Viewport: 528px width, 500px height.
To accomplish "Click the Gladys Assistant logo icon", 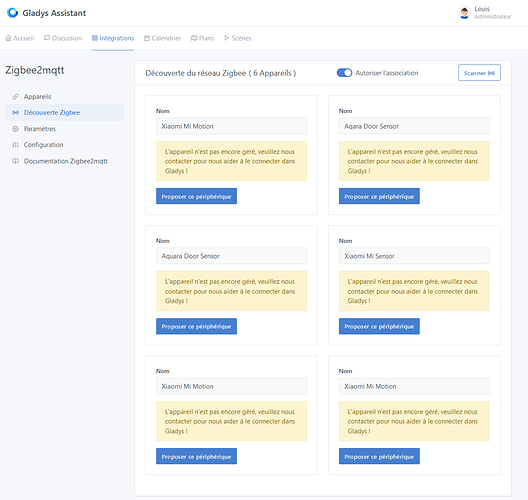I will (x=12, y=13).
